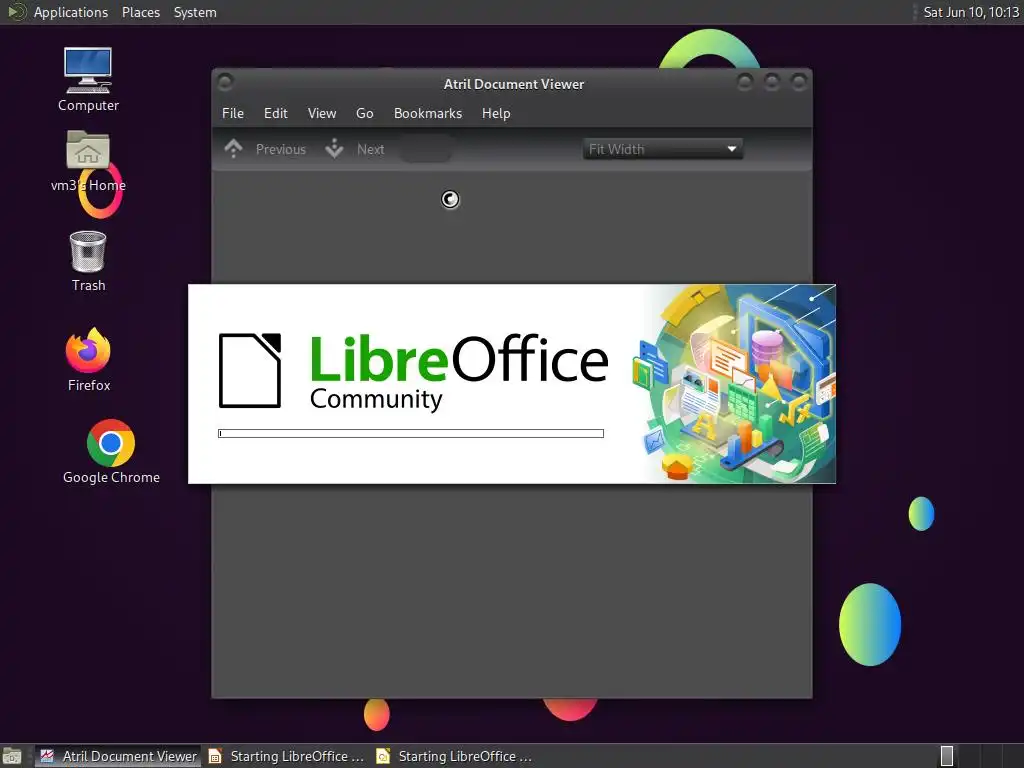Click the LibreOffice Community splash logo

(413, 371)
